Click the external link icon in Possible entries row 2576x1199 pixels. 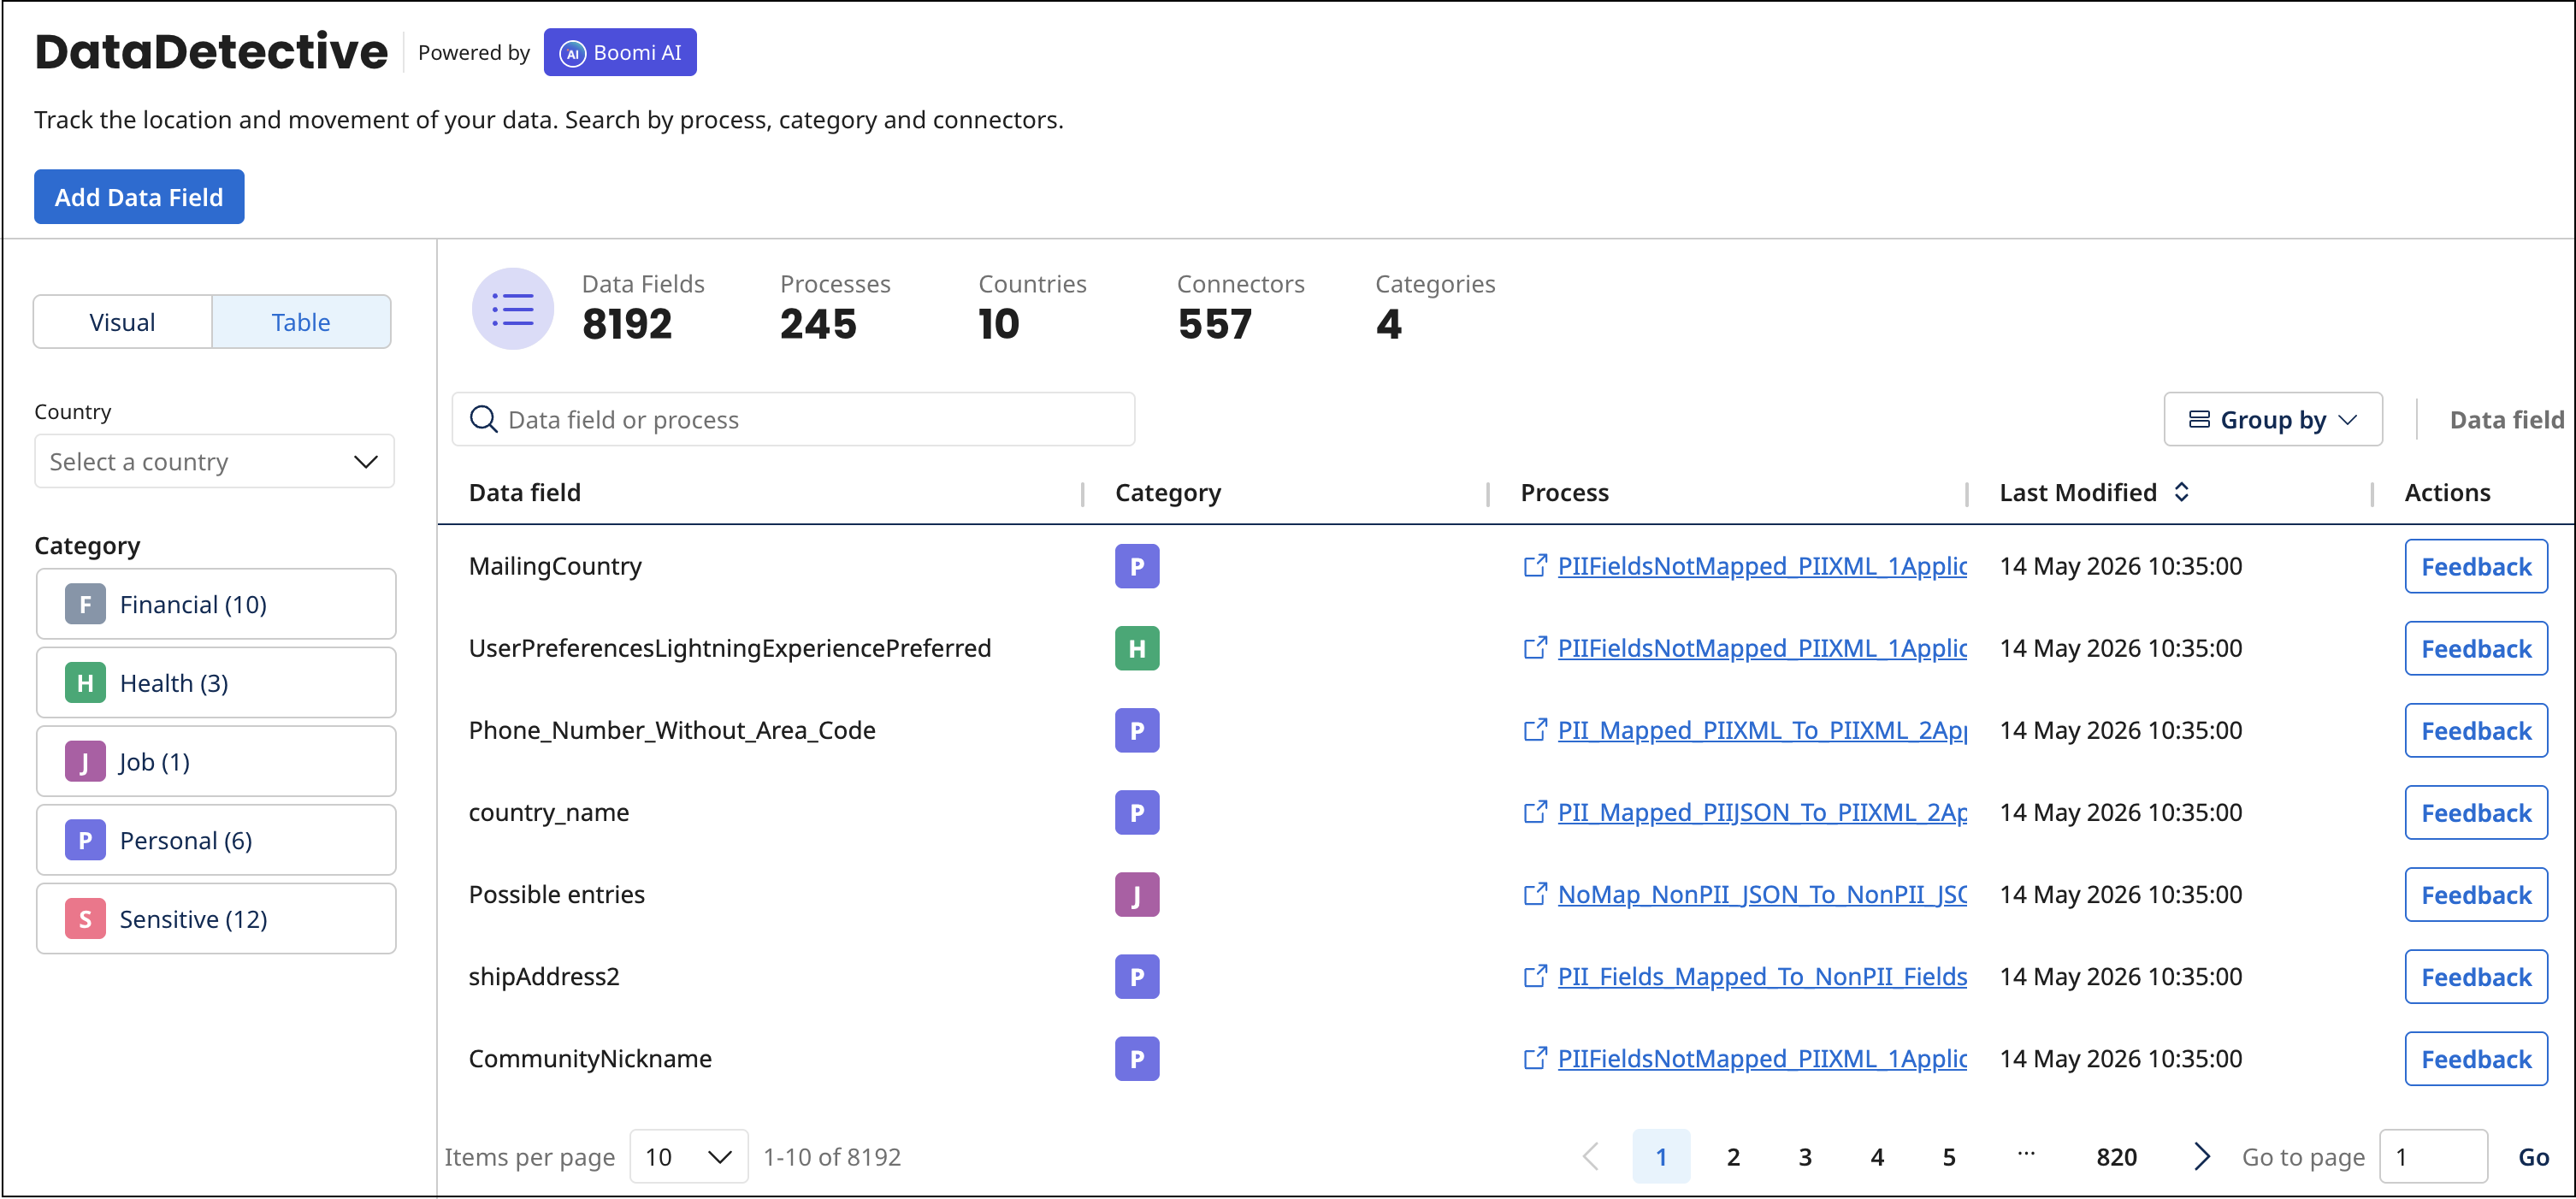1534,894
